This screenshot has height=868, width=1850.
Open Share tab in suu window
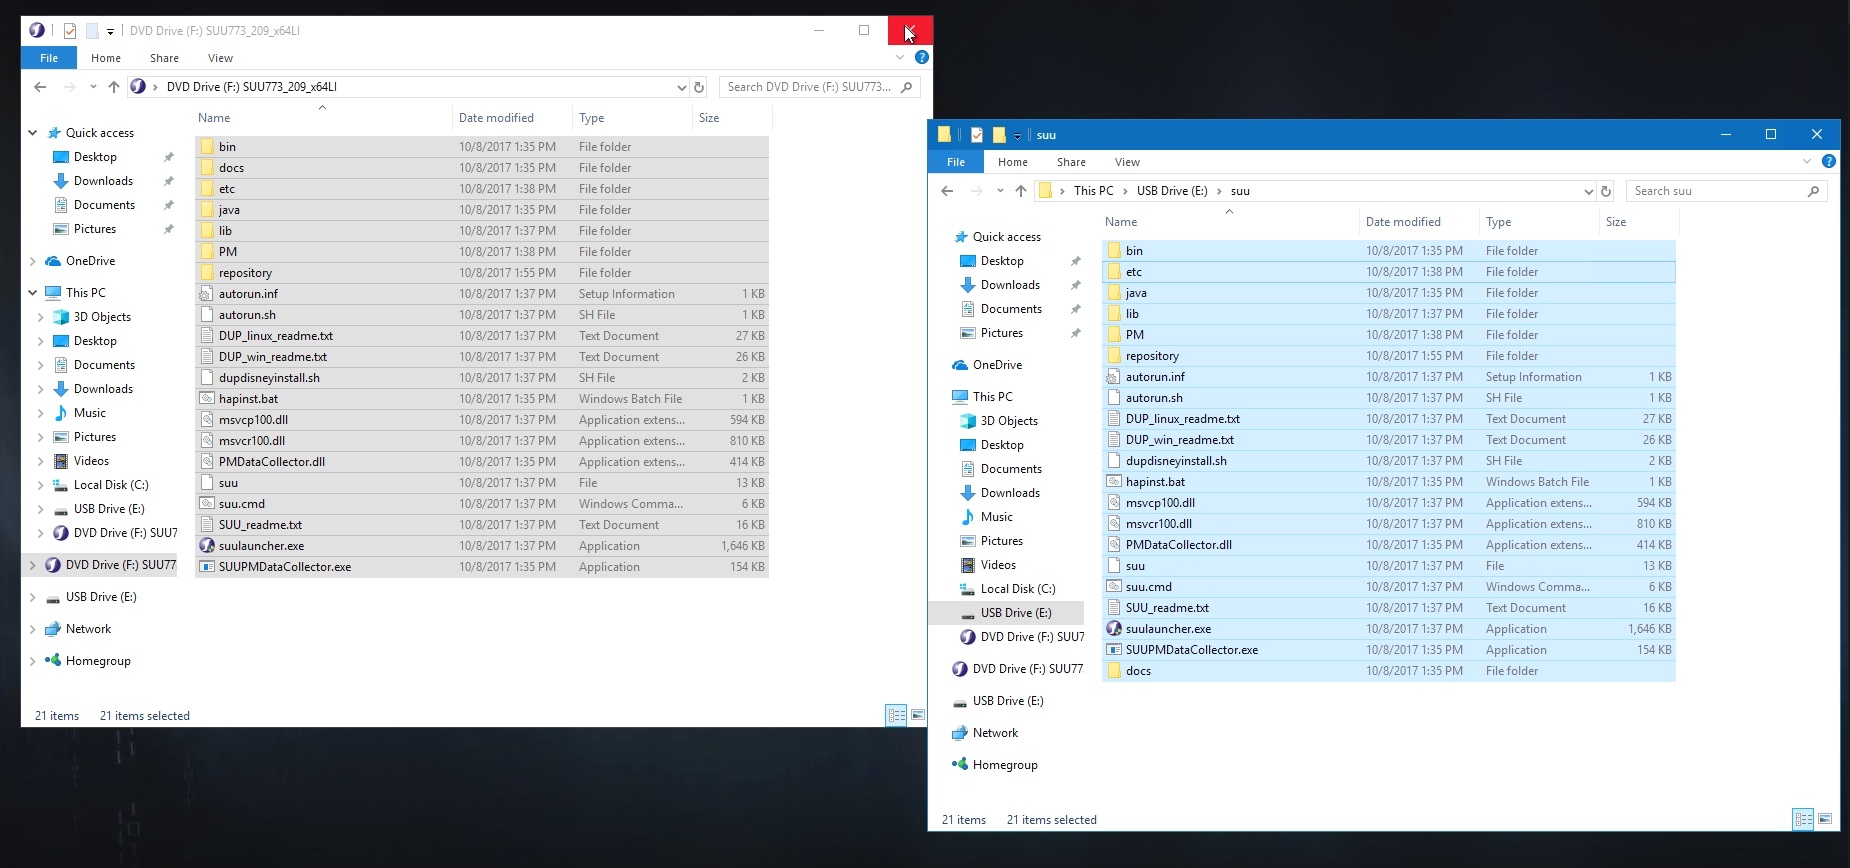(1072, 162)
